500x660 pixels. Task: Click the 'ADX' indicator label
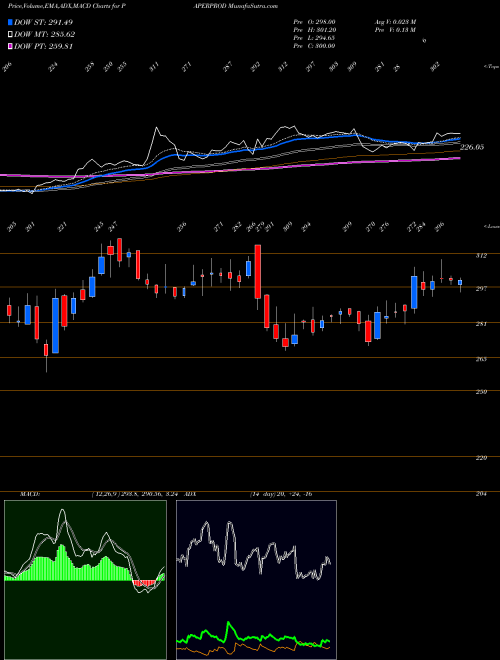[189, 494]
